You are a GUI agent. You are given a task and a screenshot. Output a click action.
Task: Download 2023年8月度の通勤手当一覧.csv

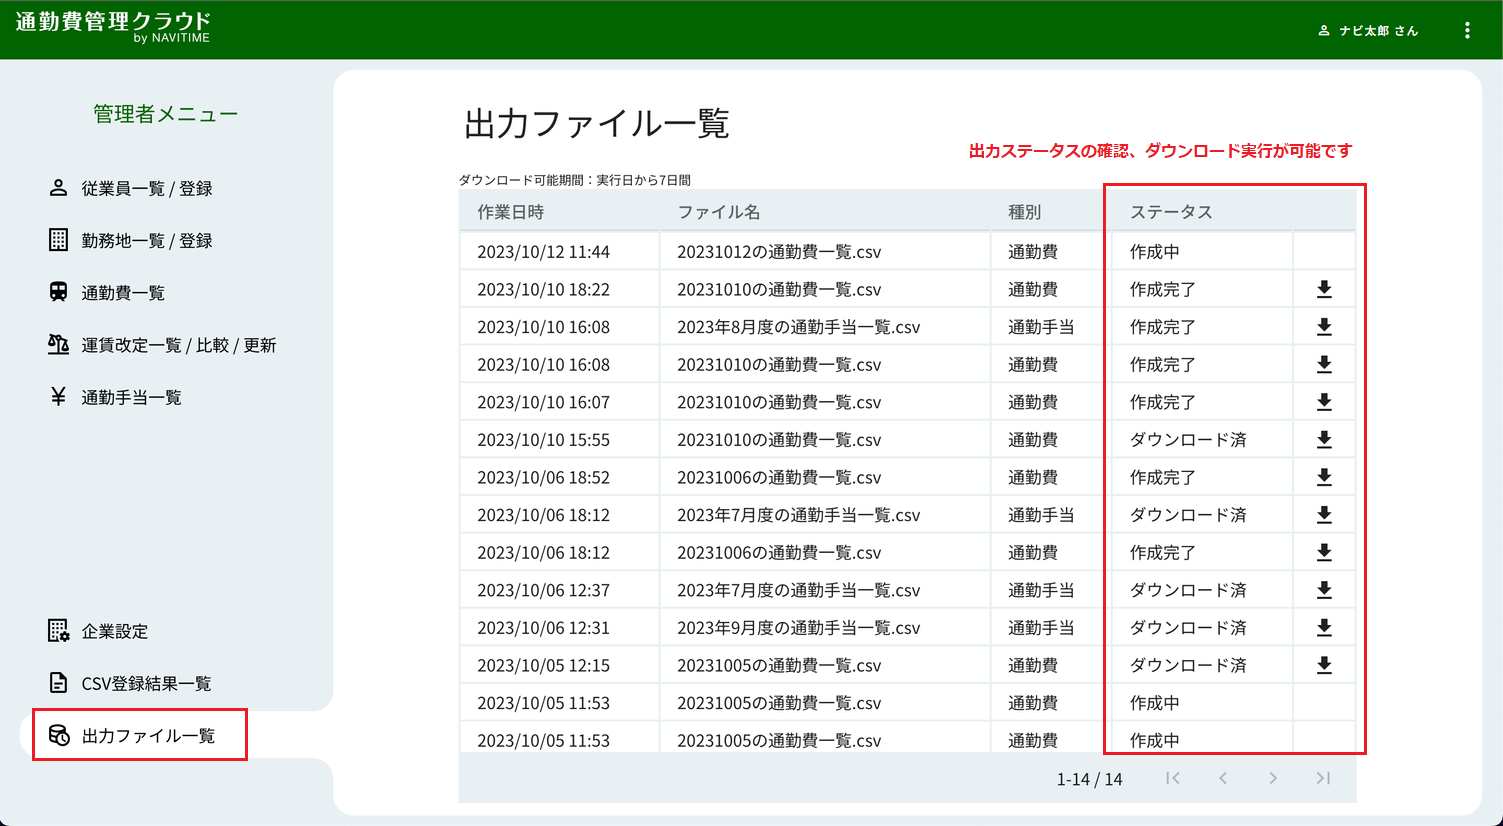pos(1324,327)
